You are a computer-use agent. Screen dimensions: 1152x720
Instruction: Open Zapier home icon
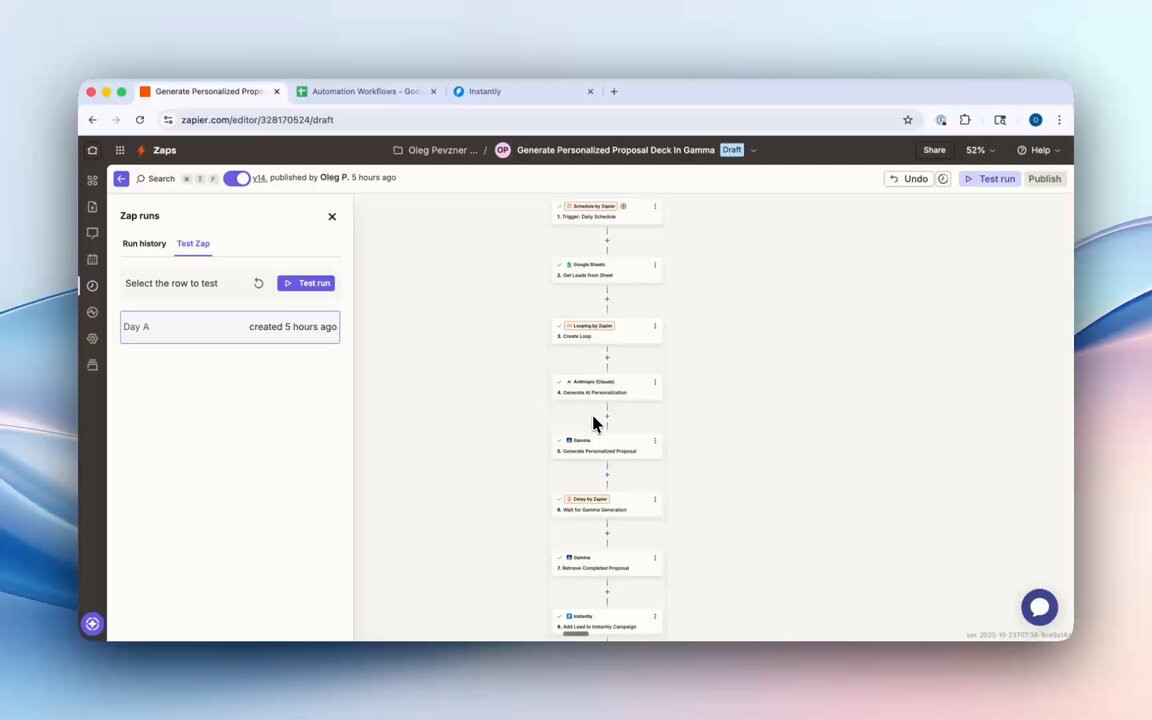pyautogui.click(x=93, y=150)
